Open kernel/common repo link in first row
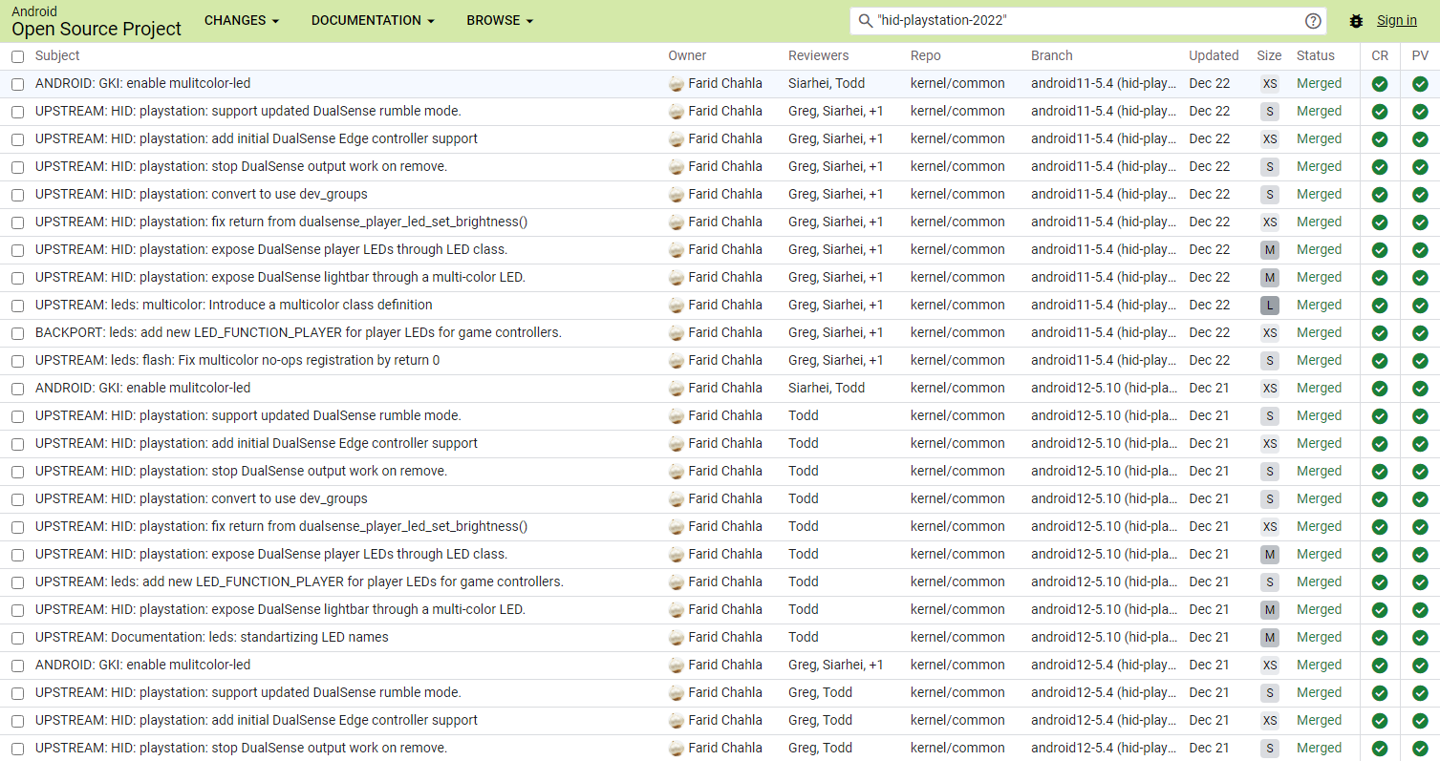Viewport: 1440px width, 761px height. 957,84
